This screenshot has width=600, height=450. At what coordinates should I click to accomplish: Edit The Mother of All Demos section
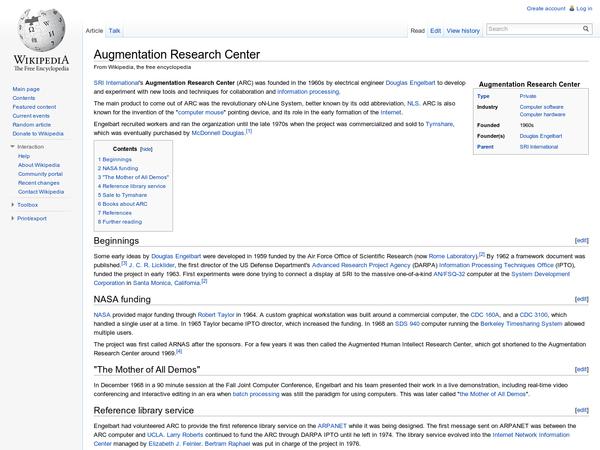[x=582, y=369]
